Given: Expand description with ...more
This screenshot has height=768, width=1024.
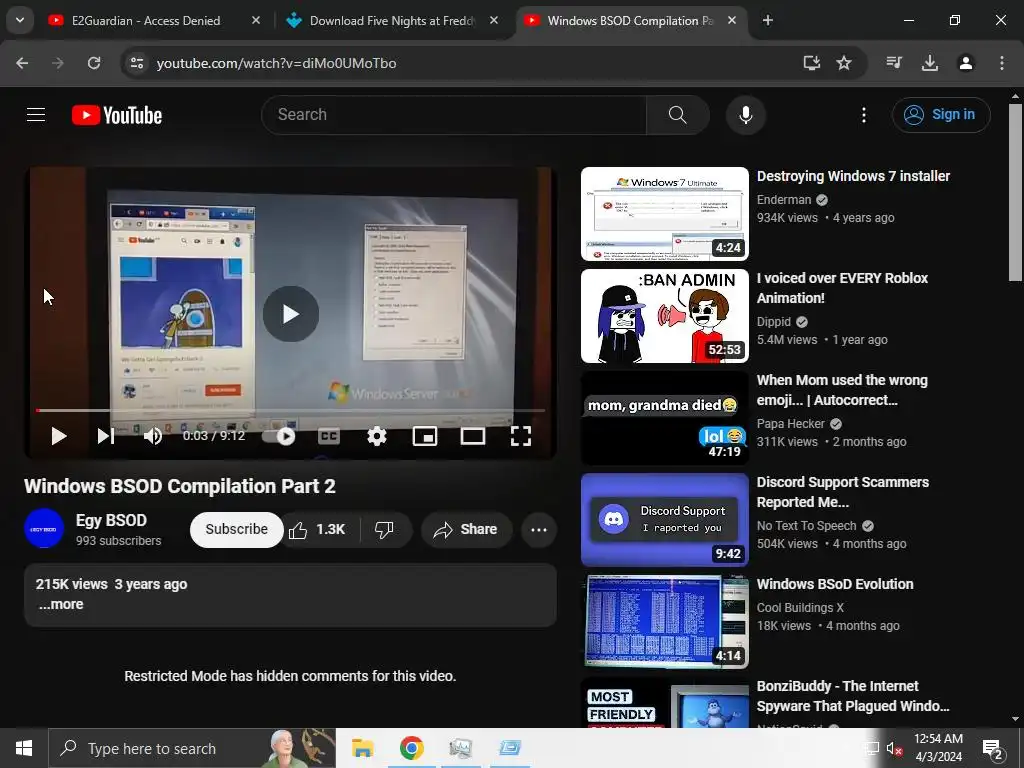Looking at the screenshot, I should point(61,605).
